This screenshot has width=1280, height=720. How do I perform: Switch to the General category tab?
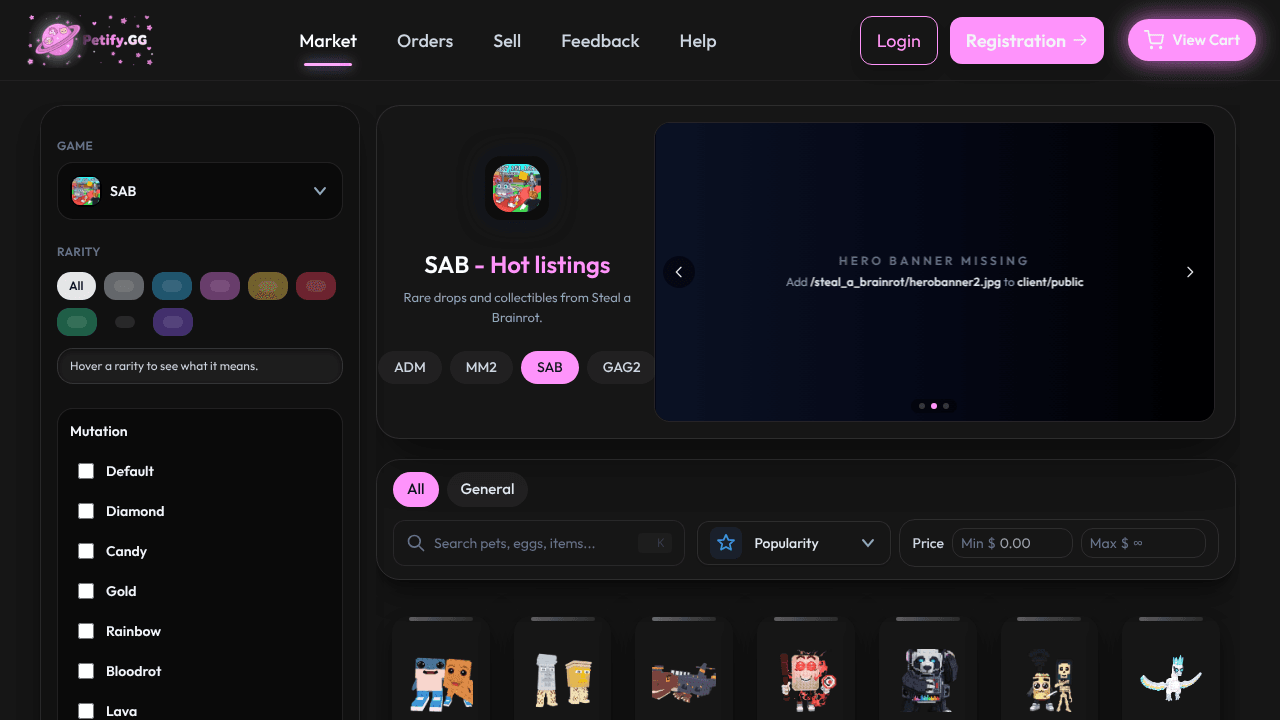click(x=487, y=489)
